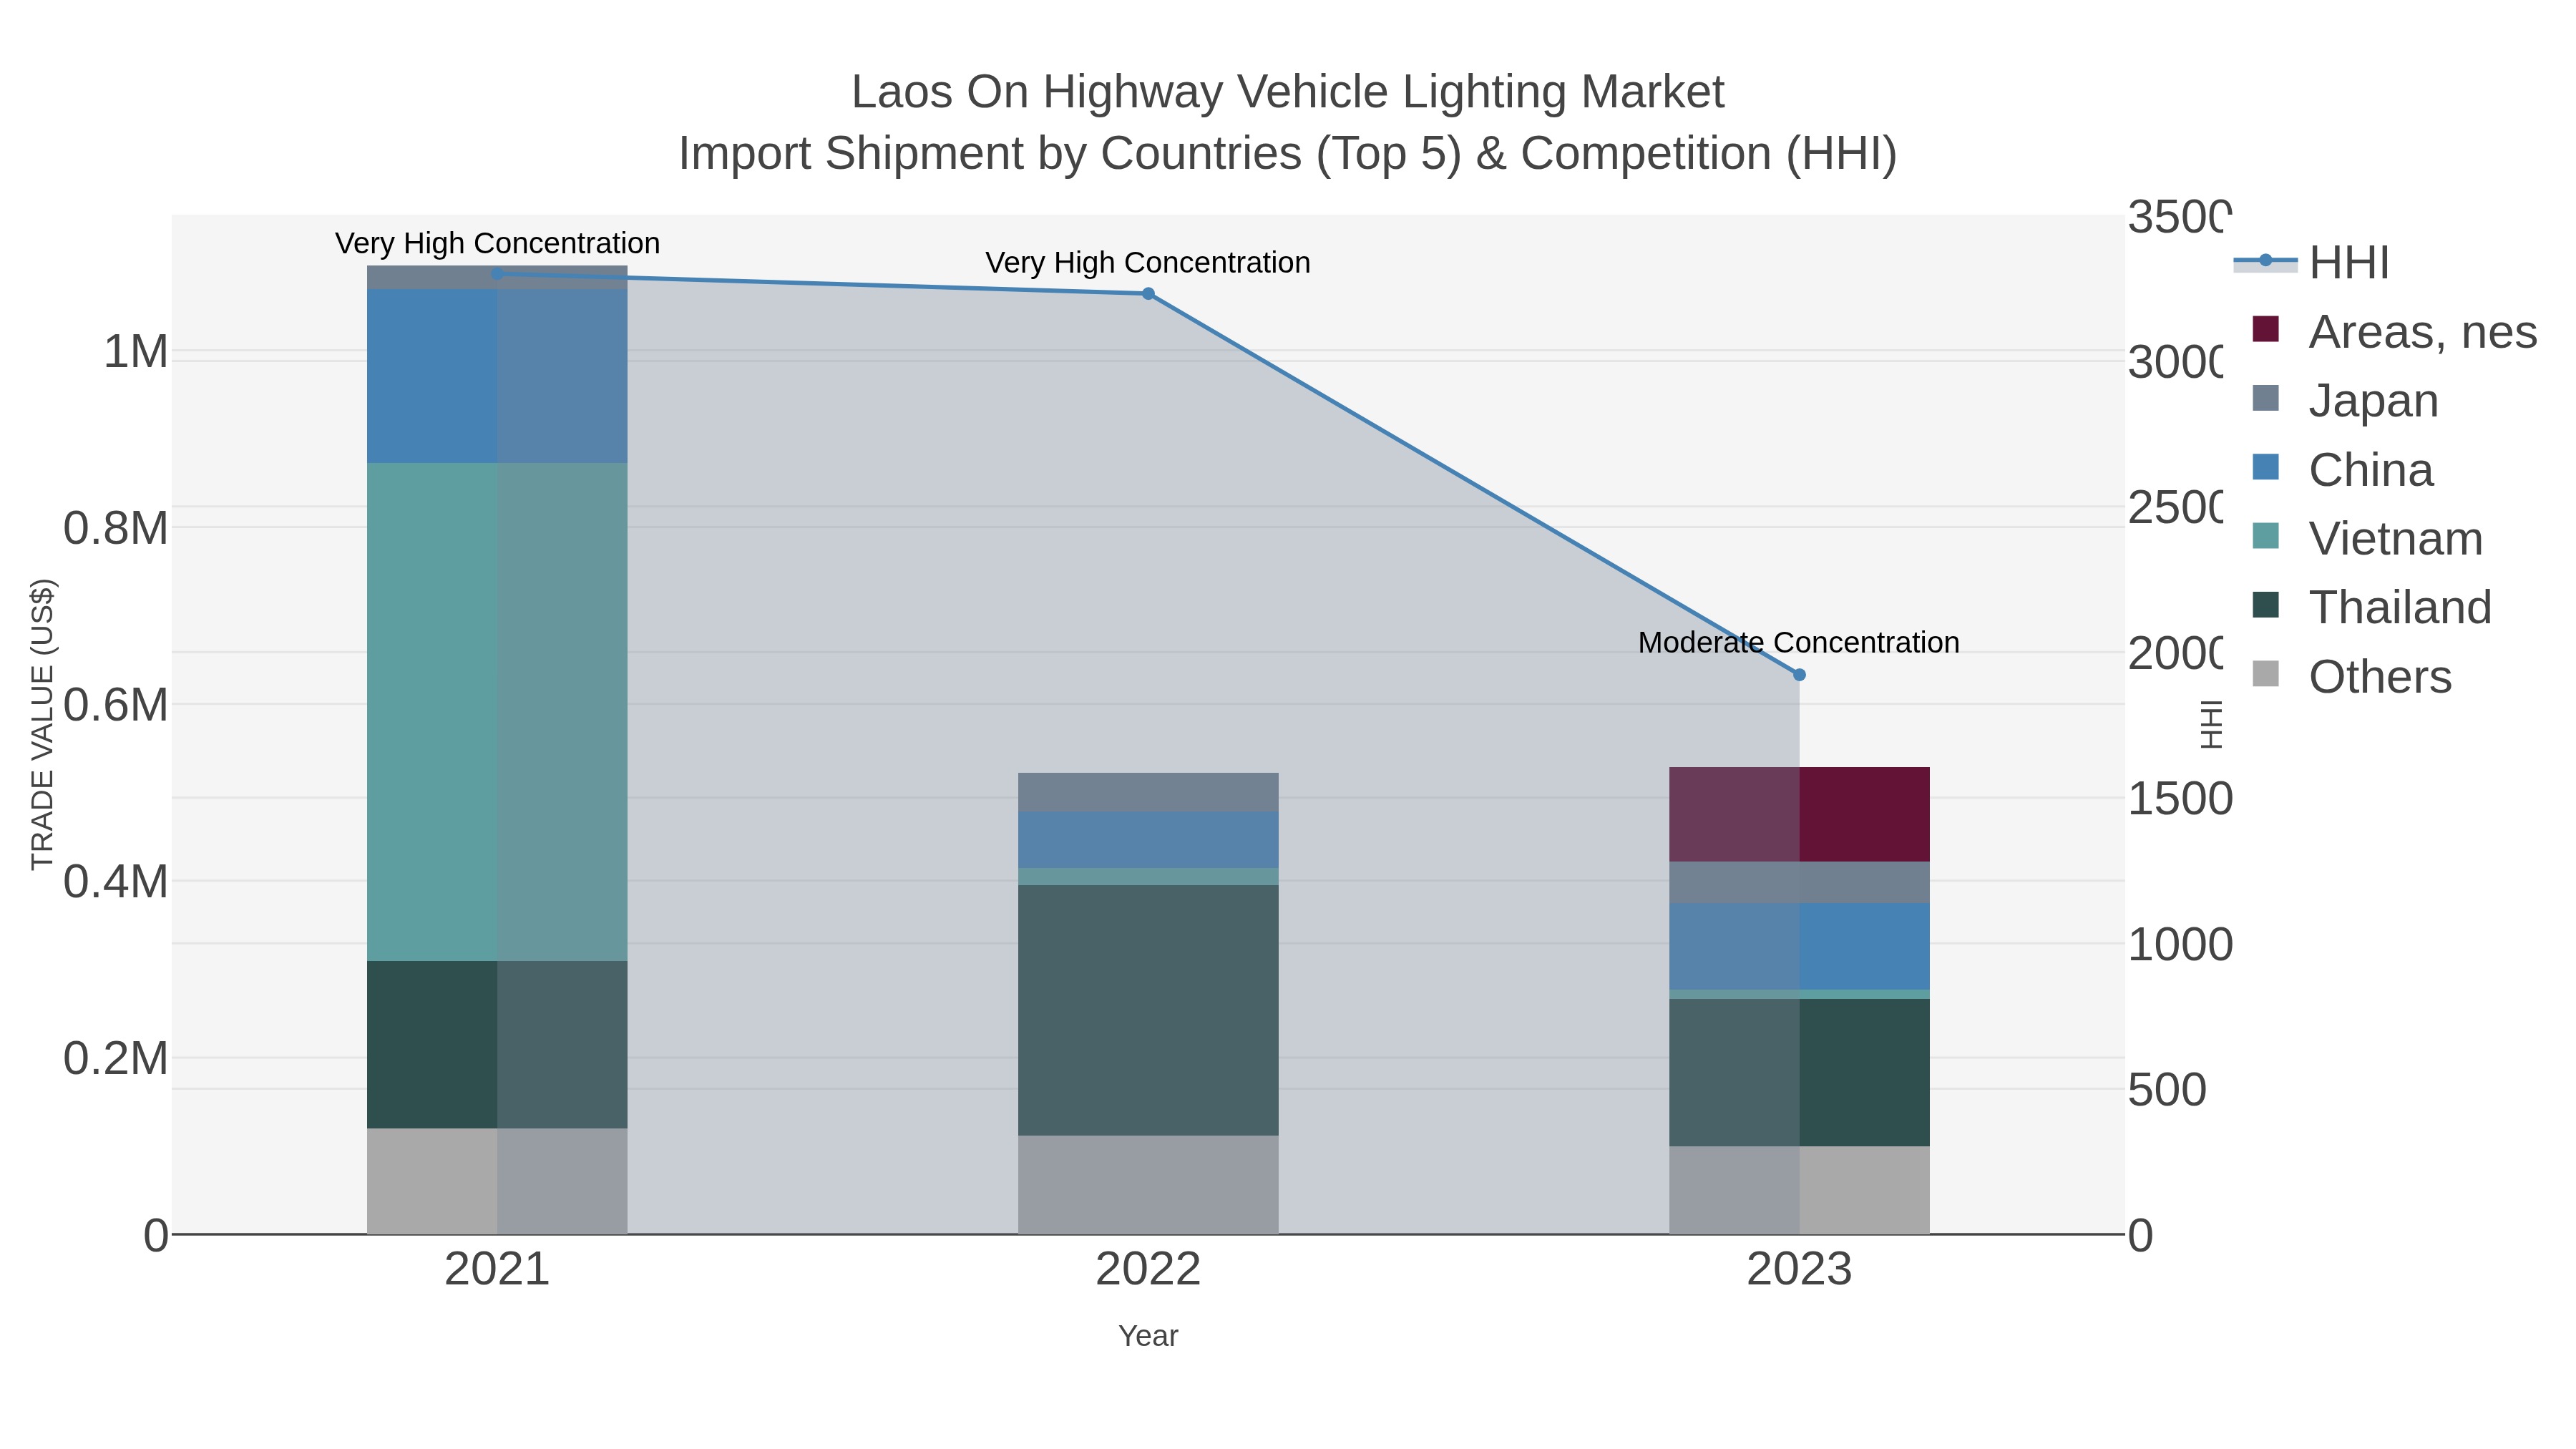The image size is (2576, 1449).
Task: Click the TRADE VALUE (US$) axis title
Action: point(42,724)
